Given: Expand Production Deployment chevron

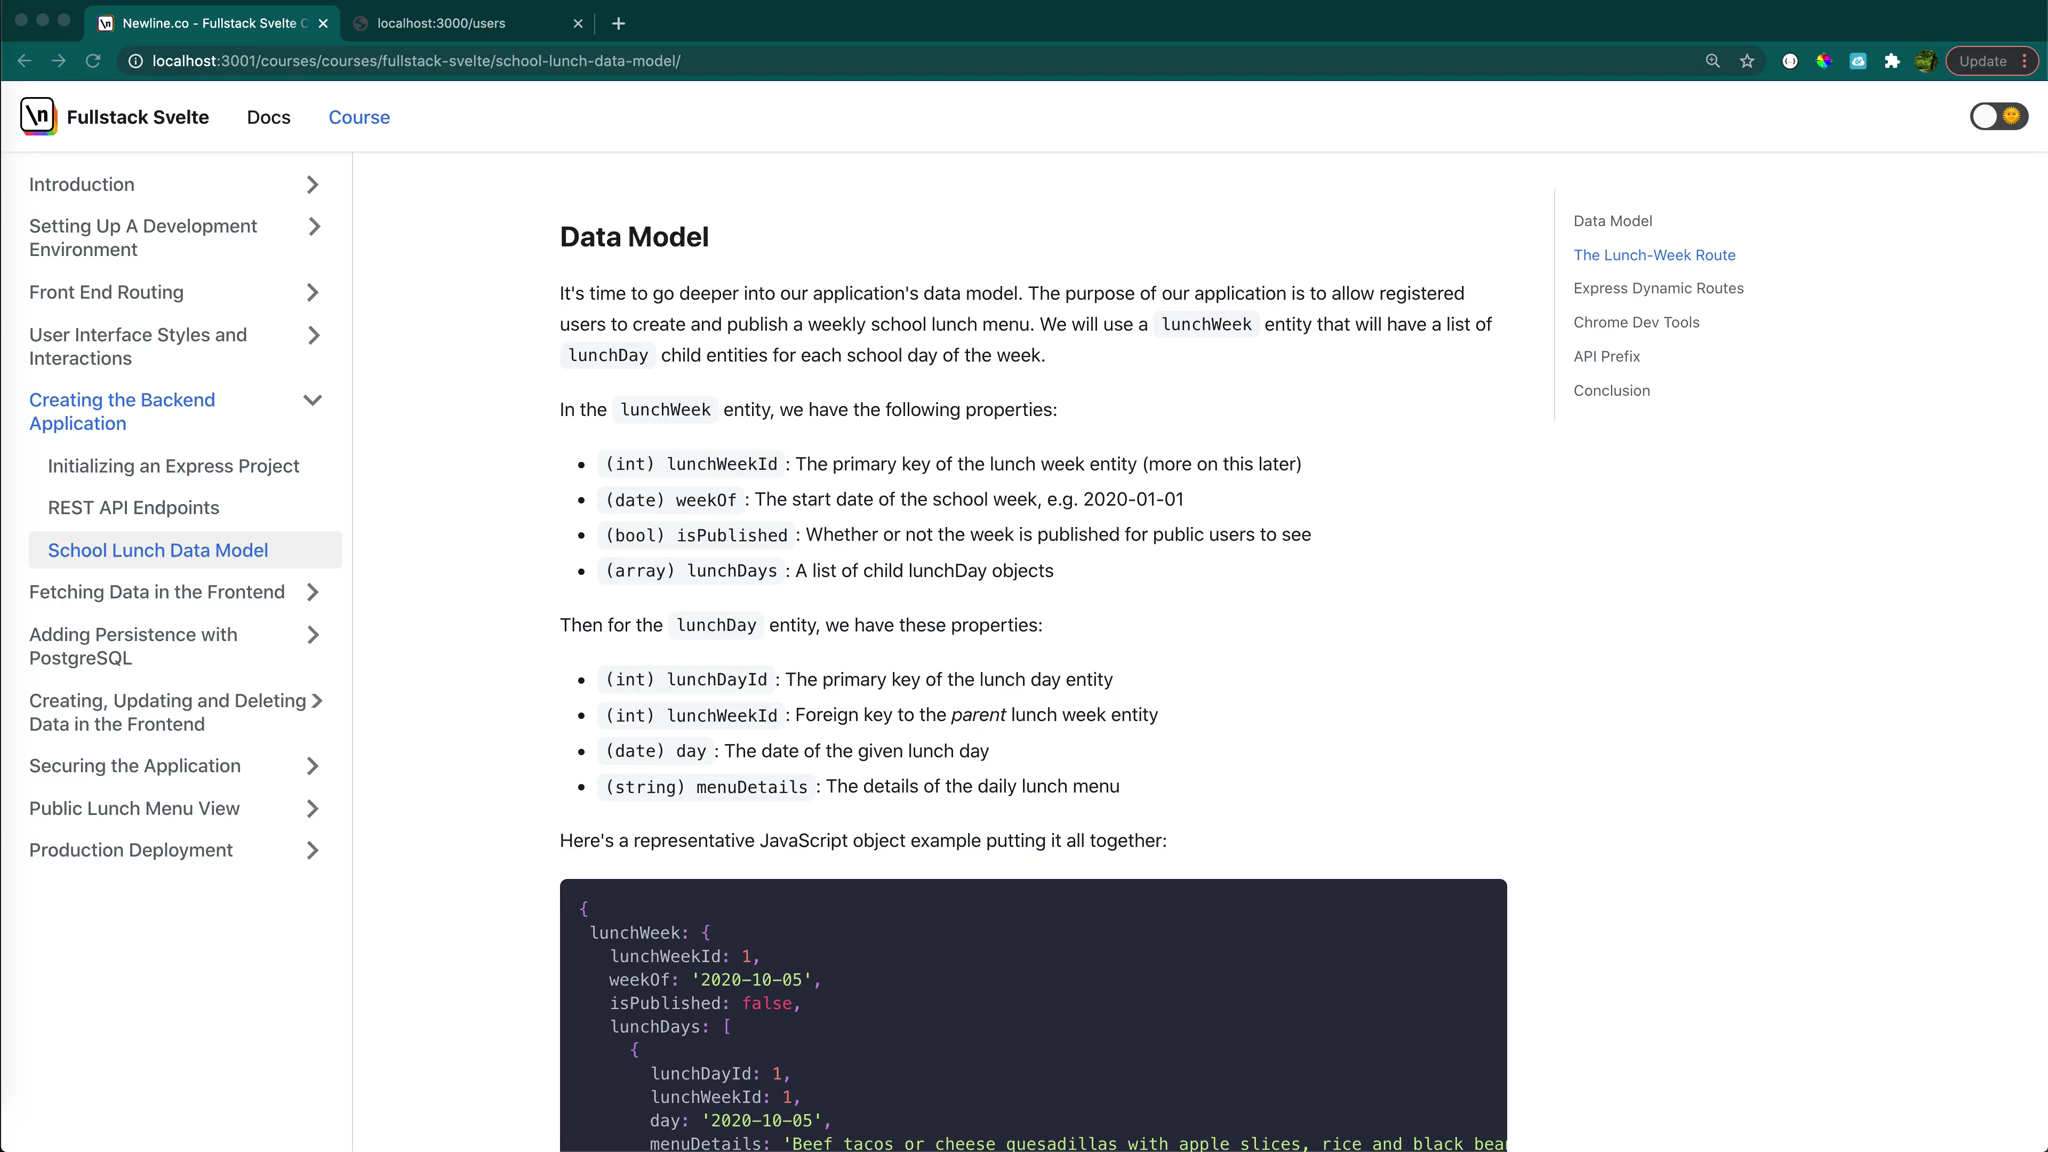Looking at the screenshot, I should coord(312,850).
